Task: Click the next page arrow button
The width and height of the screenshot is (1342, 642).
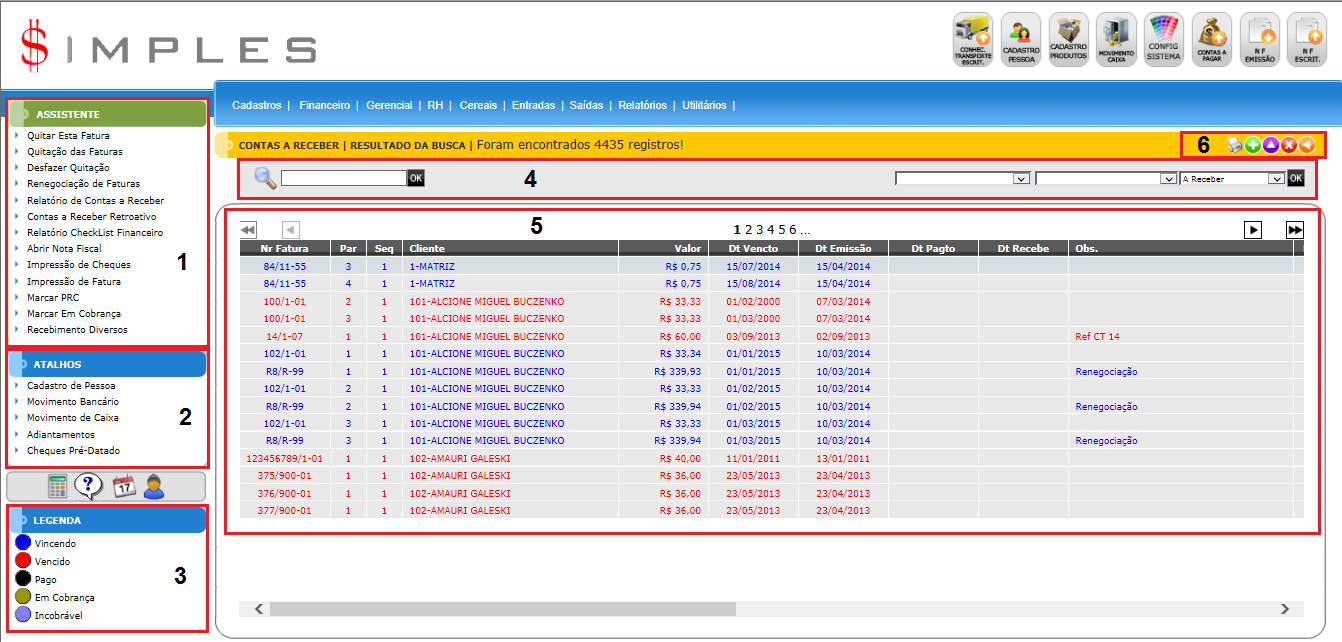Action: tap(1253, 230)
